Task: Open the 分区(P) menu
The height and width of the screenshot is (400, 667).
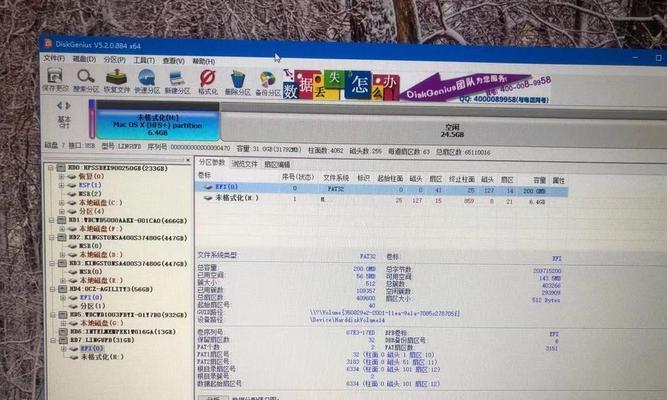Action: pyautogui.click(x=114, y=60)
